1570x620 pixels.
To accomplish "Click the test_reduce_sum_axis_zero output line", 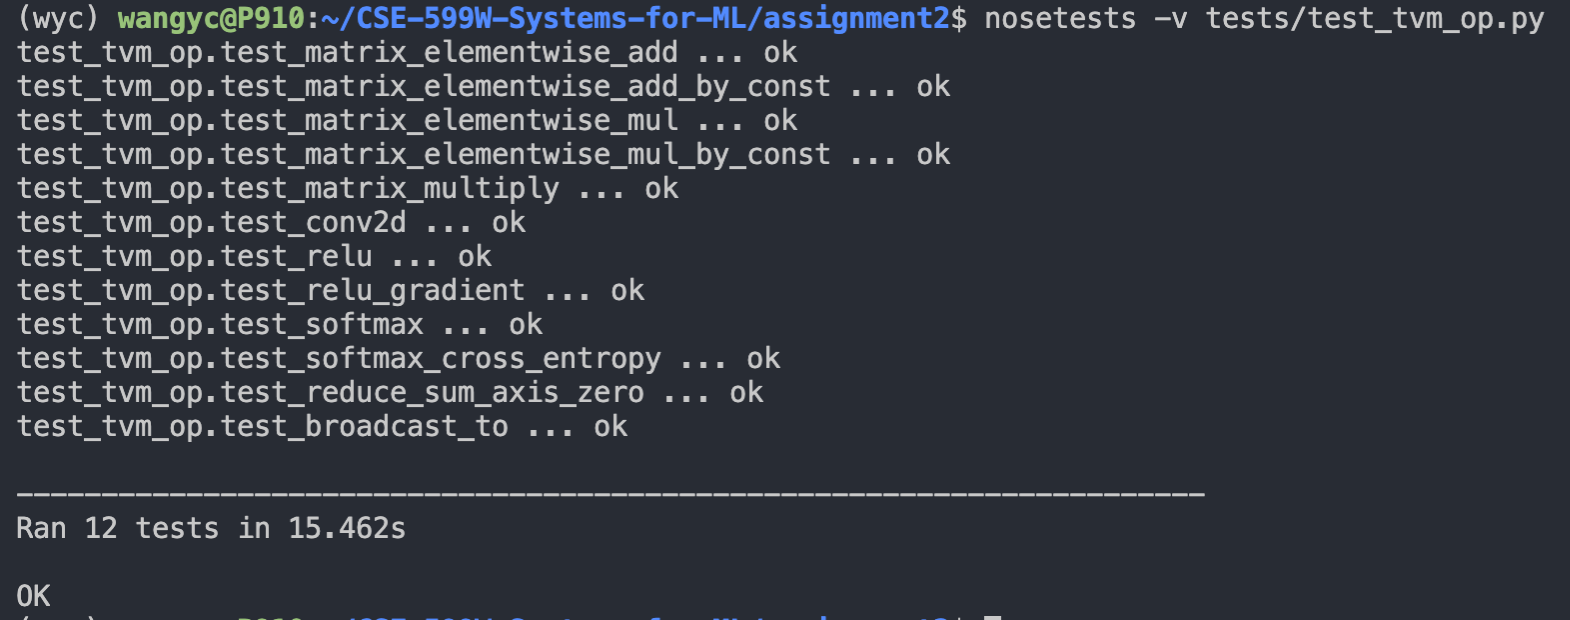I will click(390, 393).
